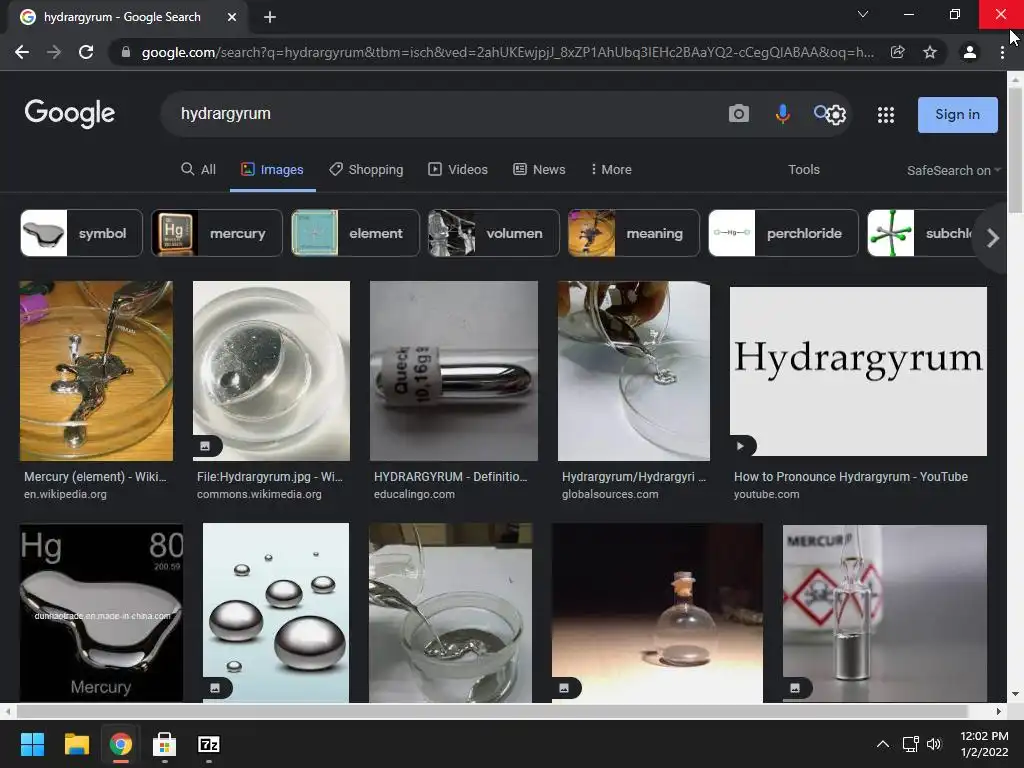This screenshot has height=768, width=1024.
Task: Open Microsoft Store from the taskbar
Action: (x=164, y=744)
